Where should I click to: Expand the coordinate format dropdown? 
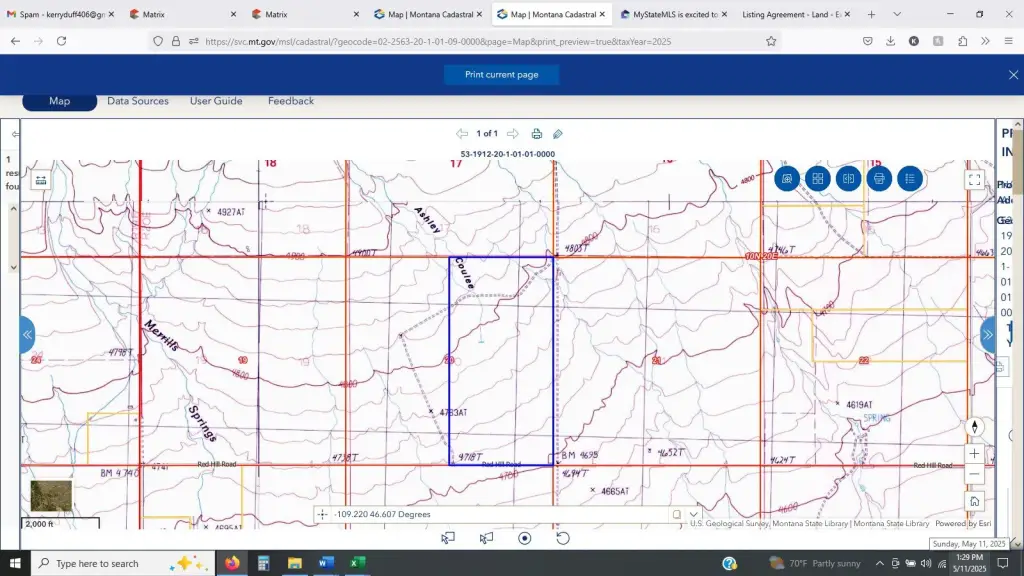[x=693, y=515]
